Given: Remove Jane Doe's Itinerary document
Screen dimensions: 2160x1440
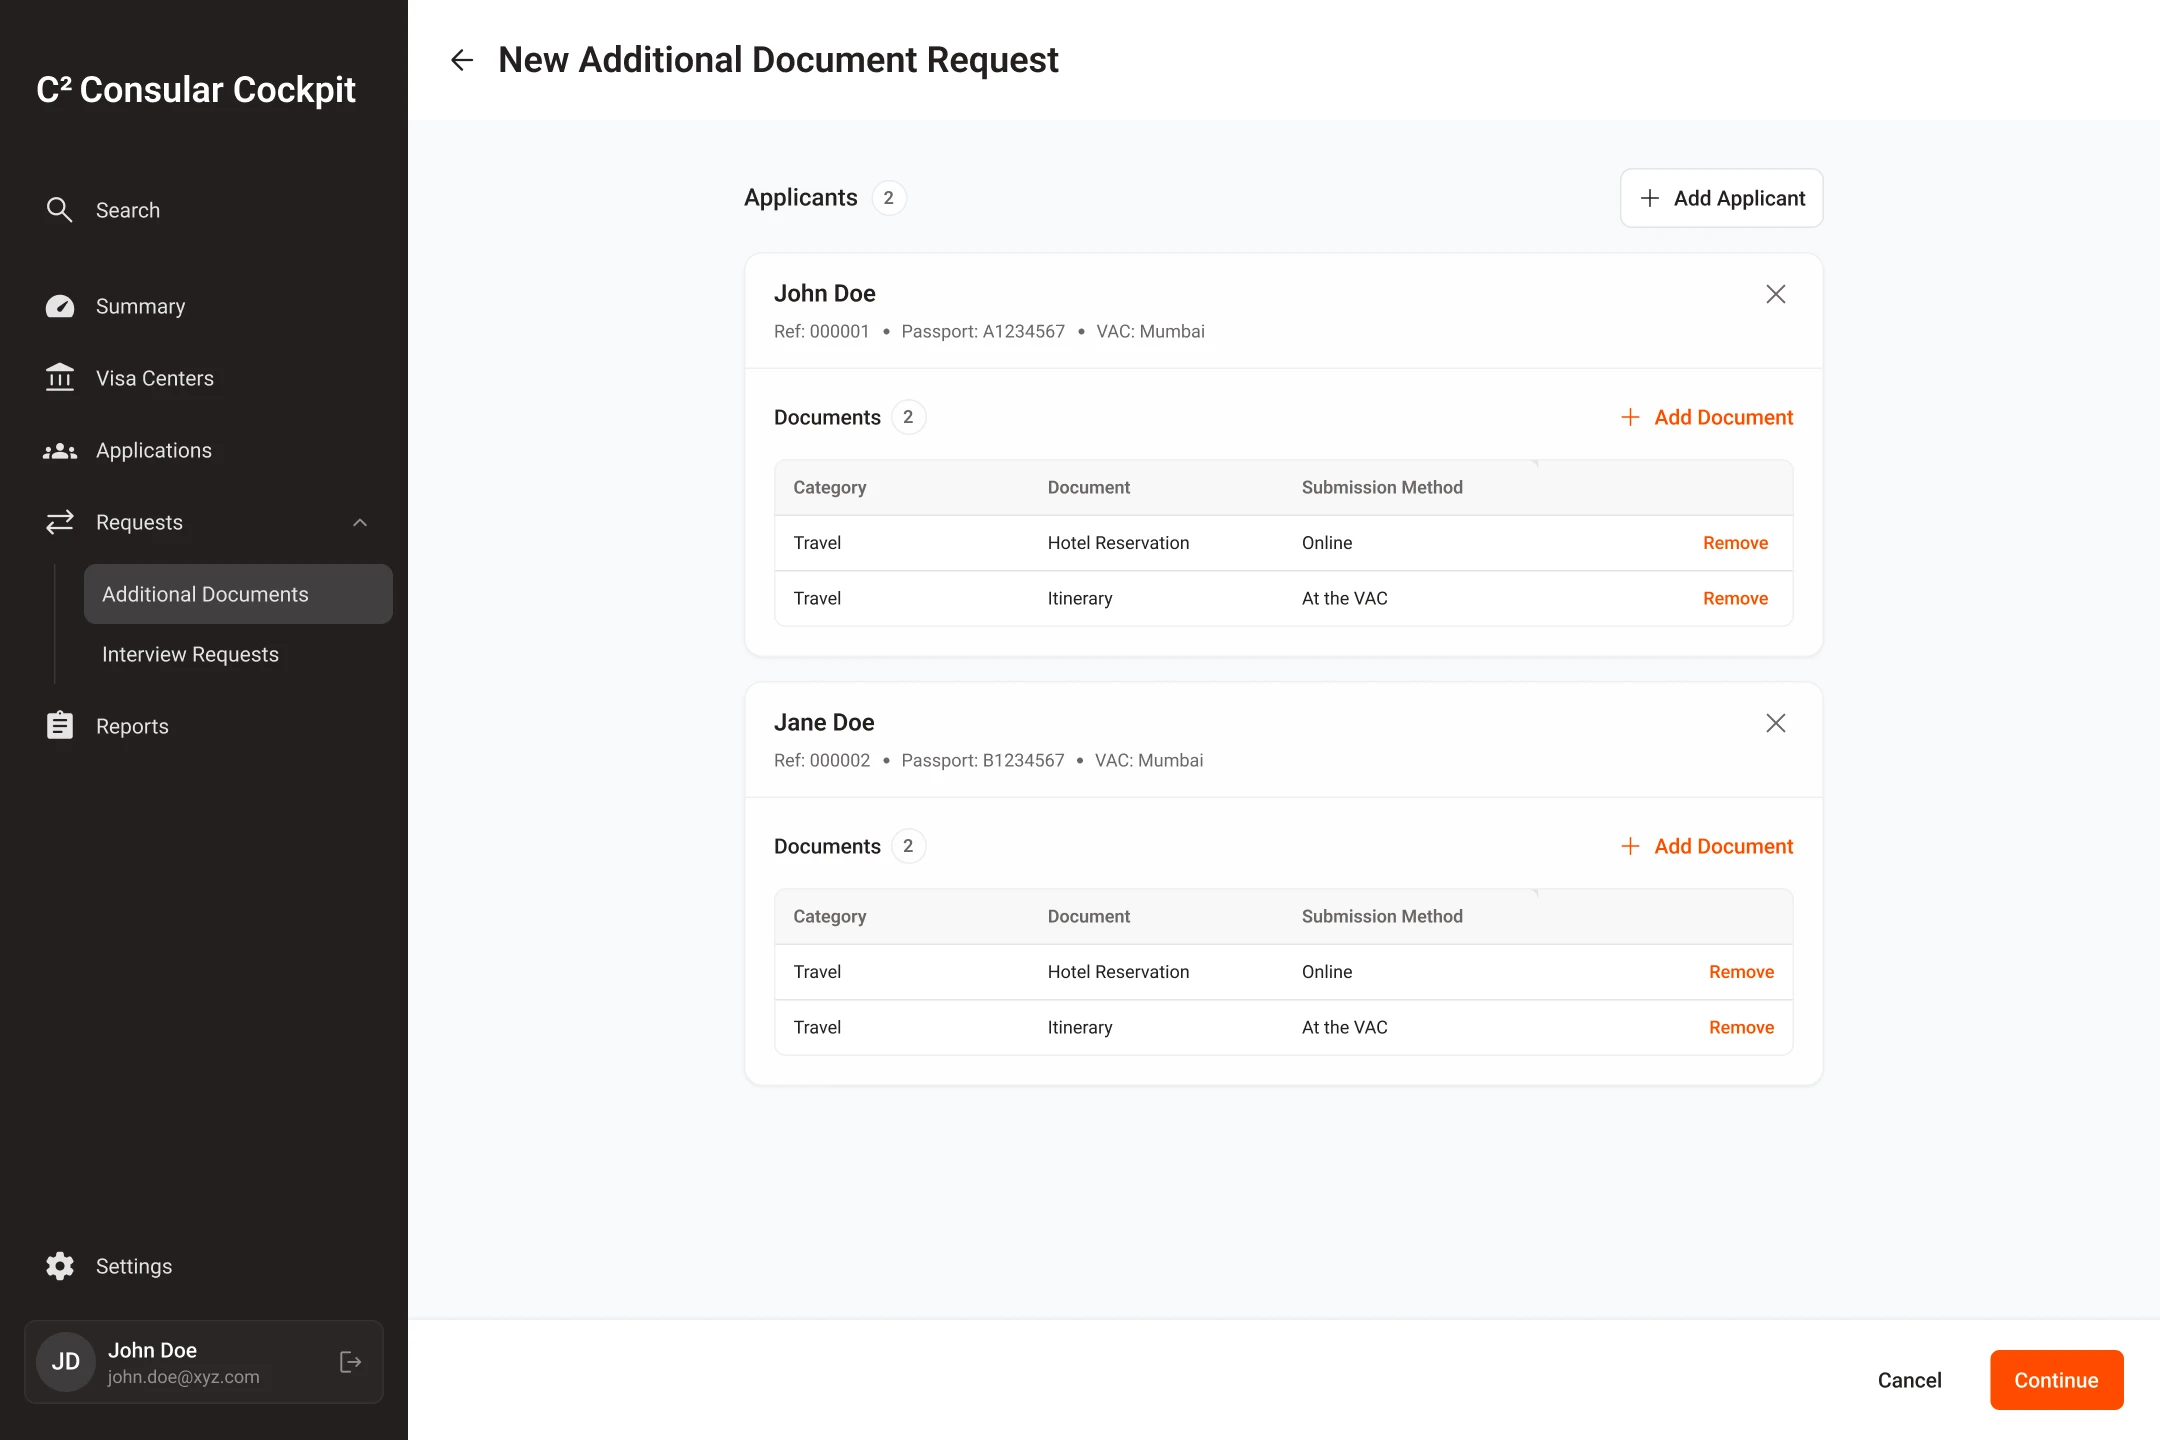Looking at the screenshot, I should tap(1741, 1027).
